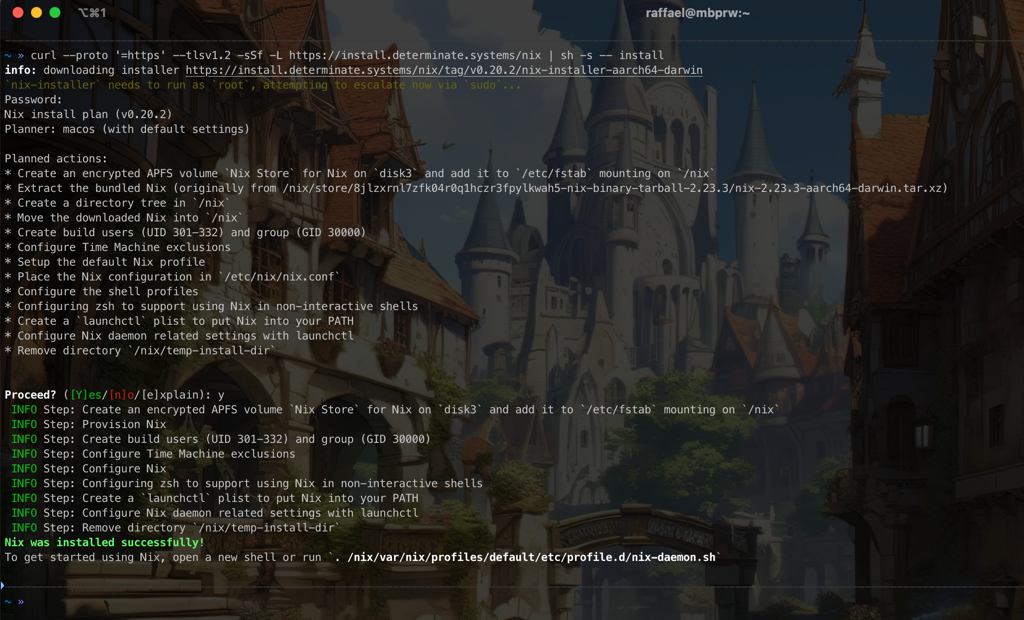Click the 'Password:' prompt line

[x=33, y=100]
